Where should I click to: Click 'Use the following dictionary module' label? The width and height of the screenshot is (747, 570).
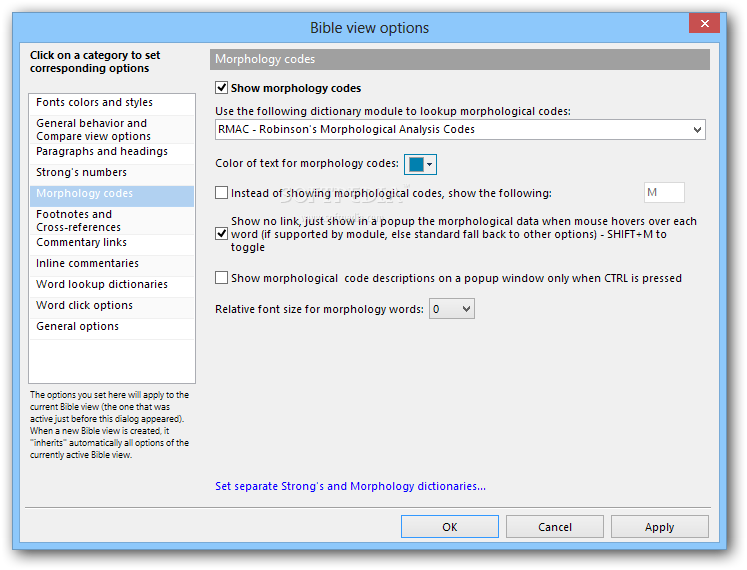(393, 112)
